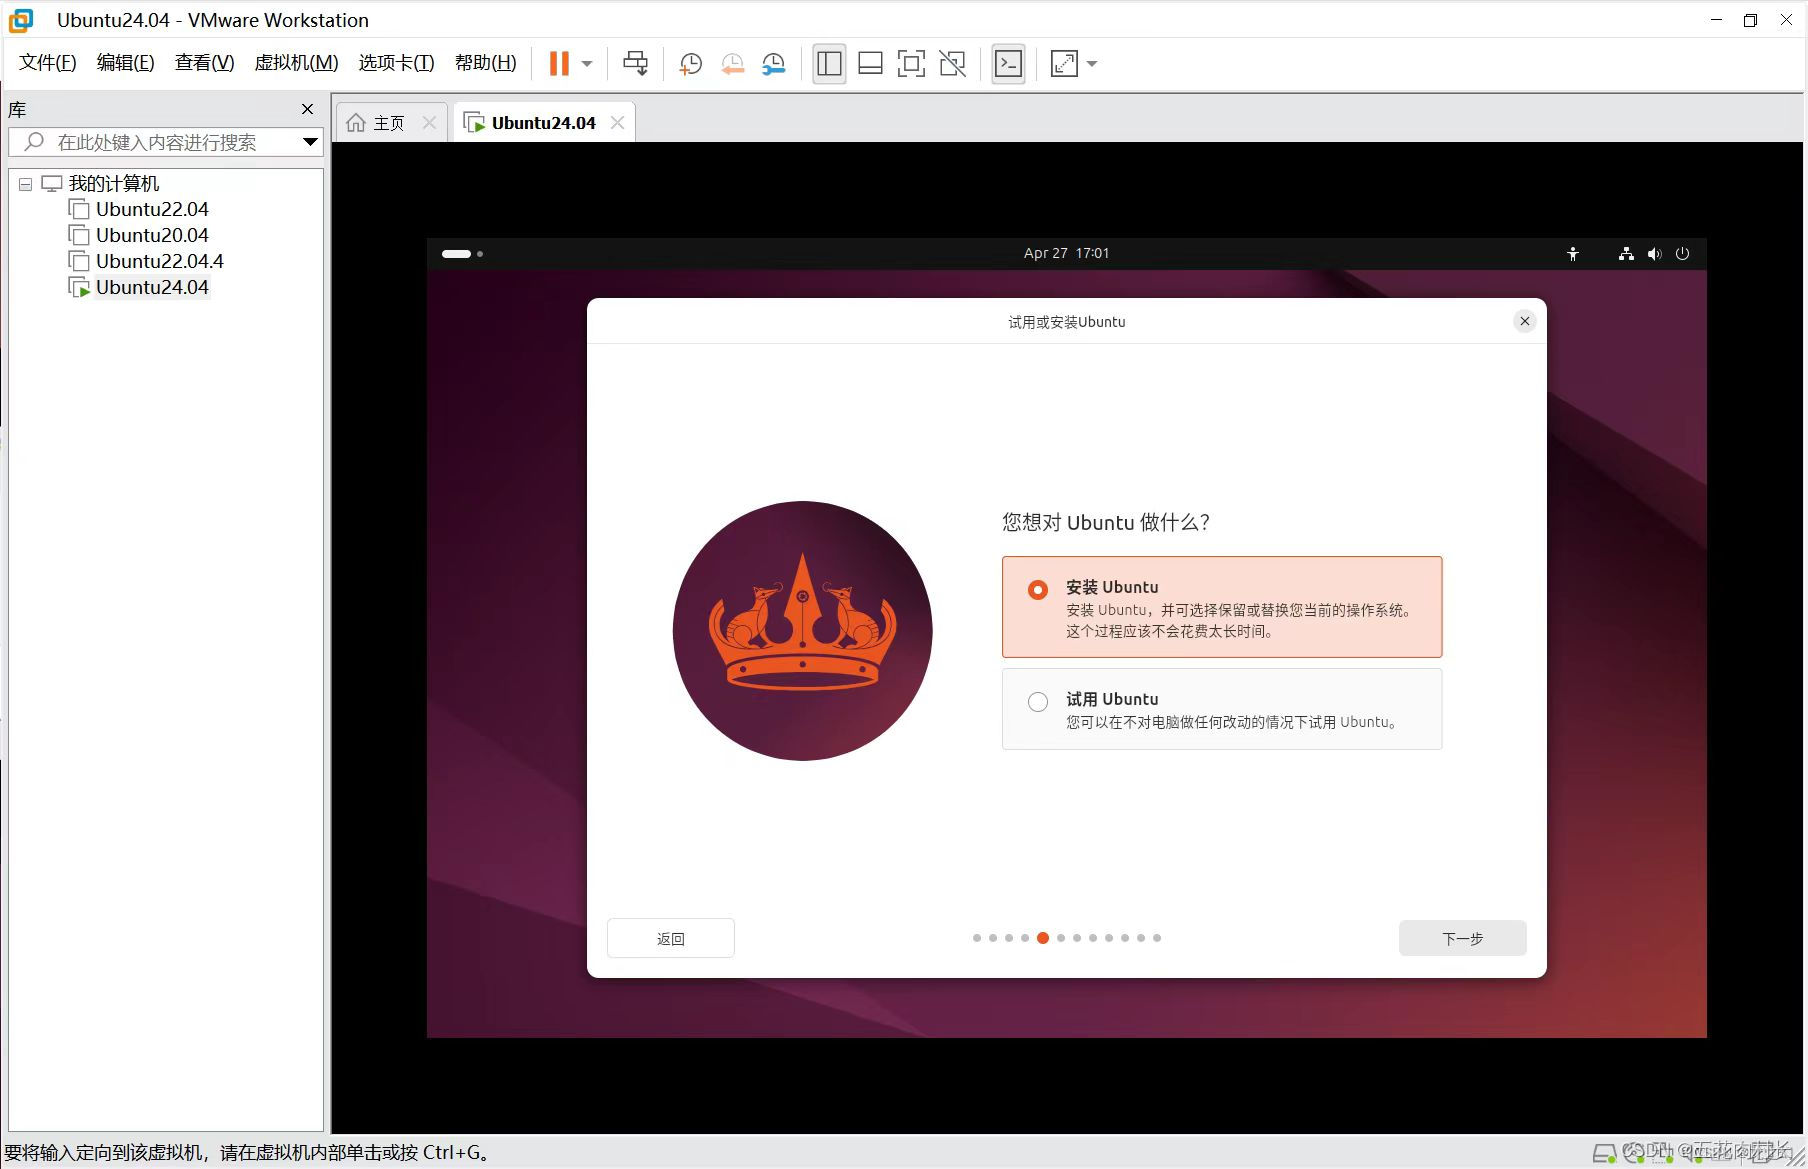Open the Apr 27 17:01 clock menu
Screen dimensions: 1808x1169
point(1066,253)
